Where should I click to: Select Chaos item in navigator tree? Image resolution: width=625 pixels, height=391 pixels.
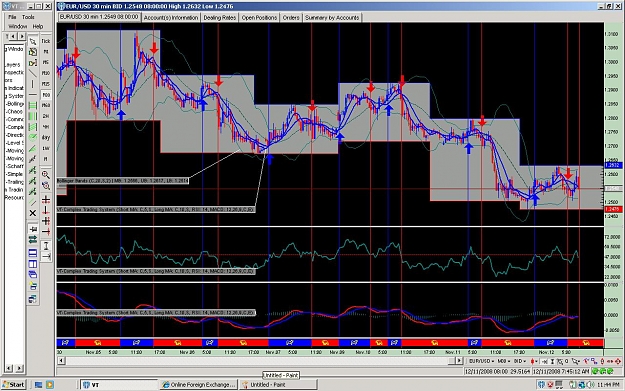pyautogui.click(x=15, y=112)
